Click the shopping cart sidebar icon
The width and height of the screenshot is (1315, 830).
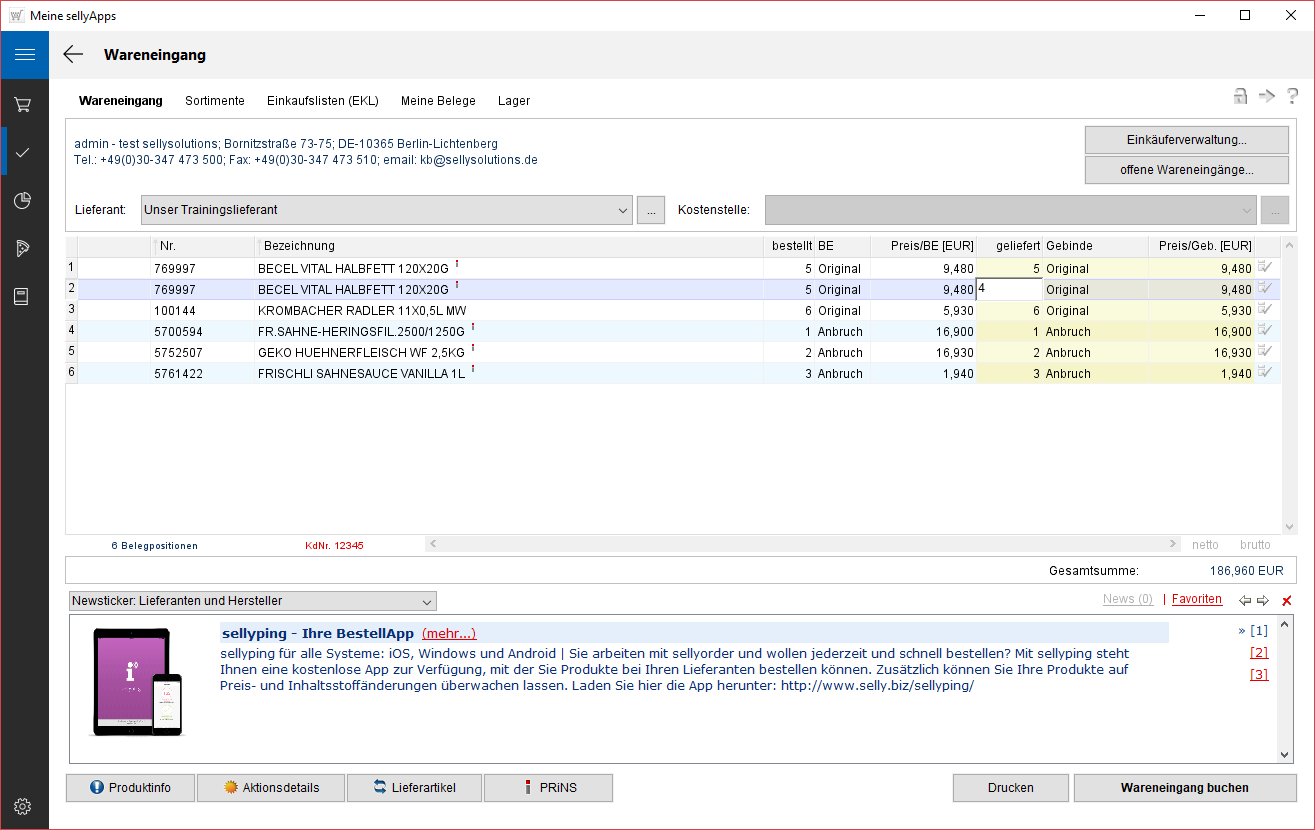tap(24, 105)
